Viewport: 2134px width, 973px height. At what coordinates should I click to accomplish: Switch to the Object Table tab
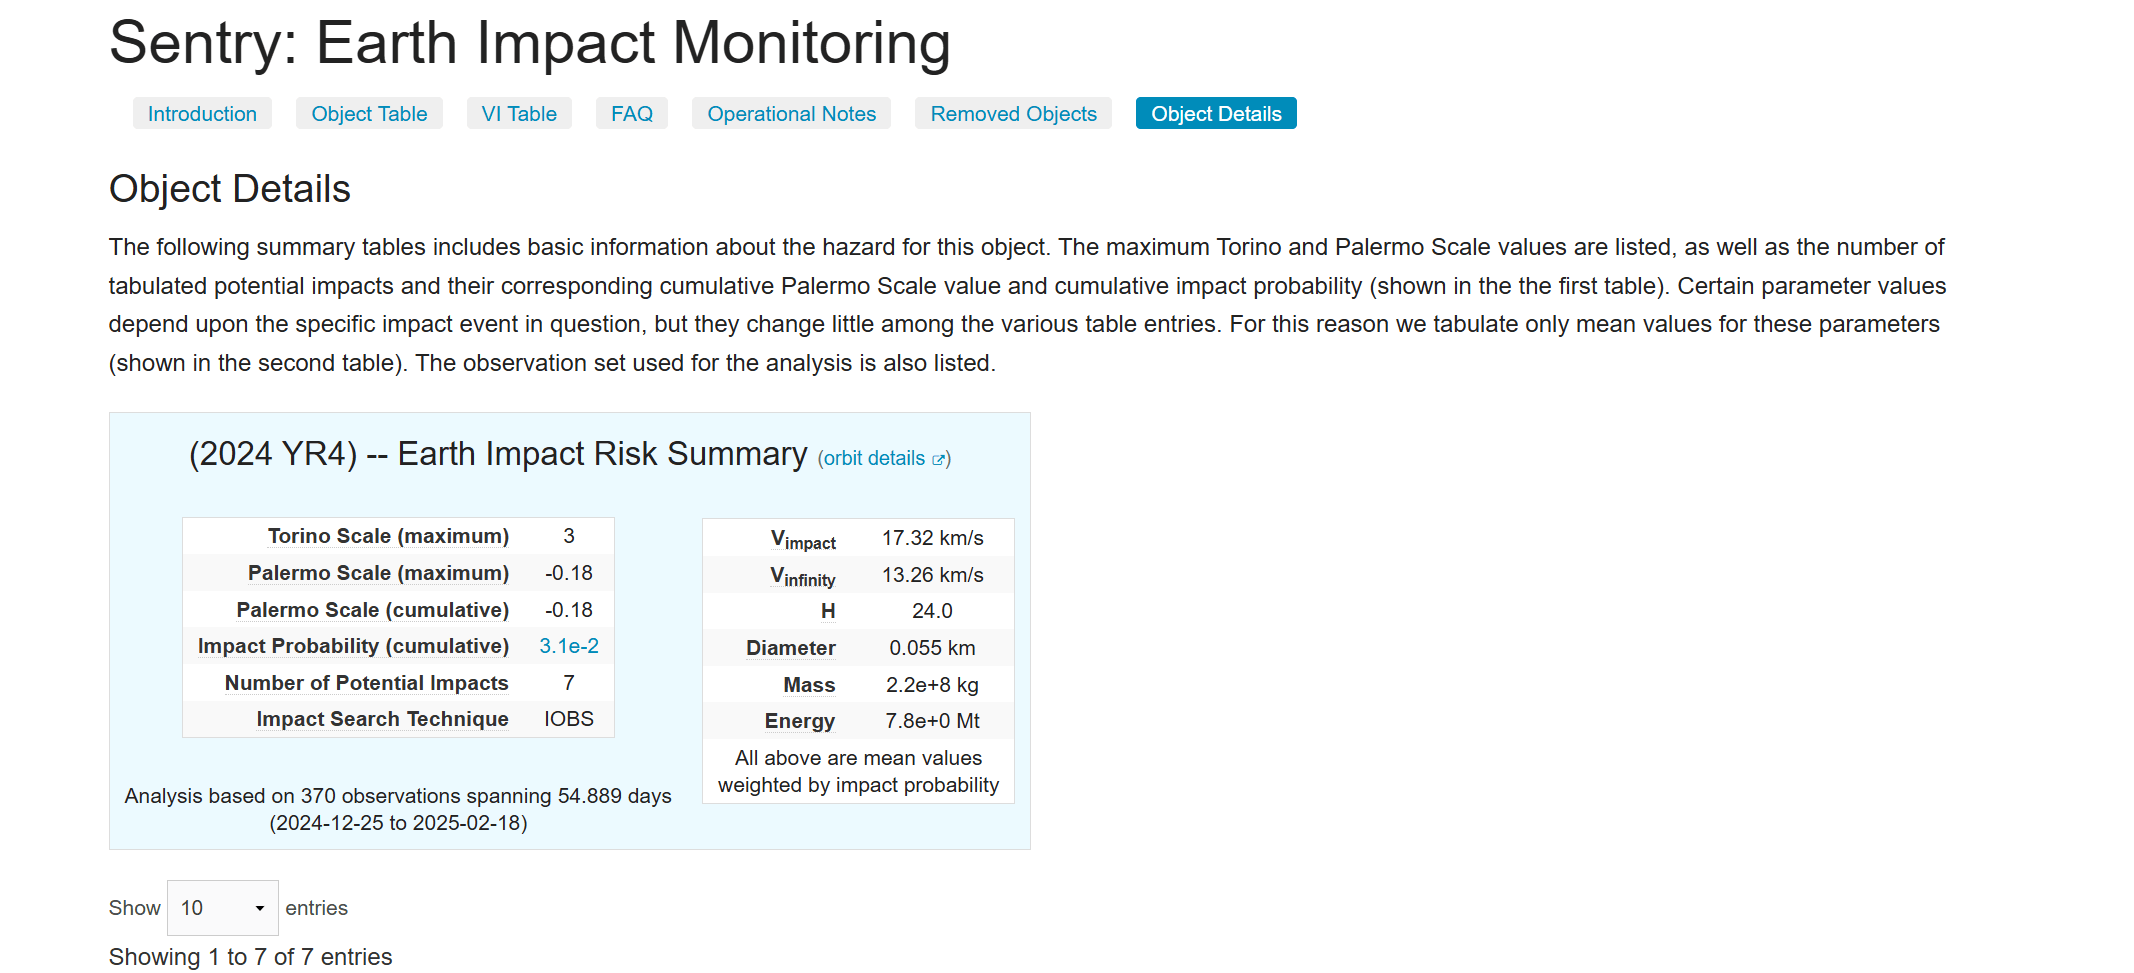(x=369, y=114)
